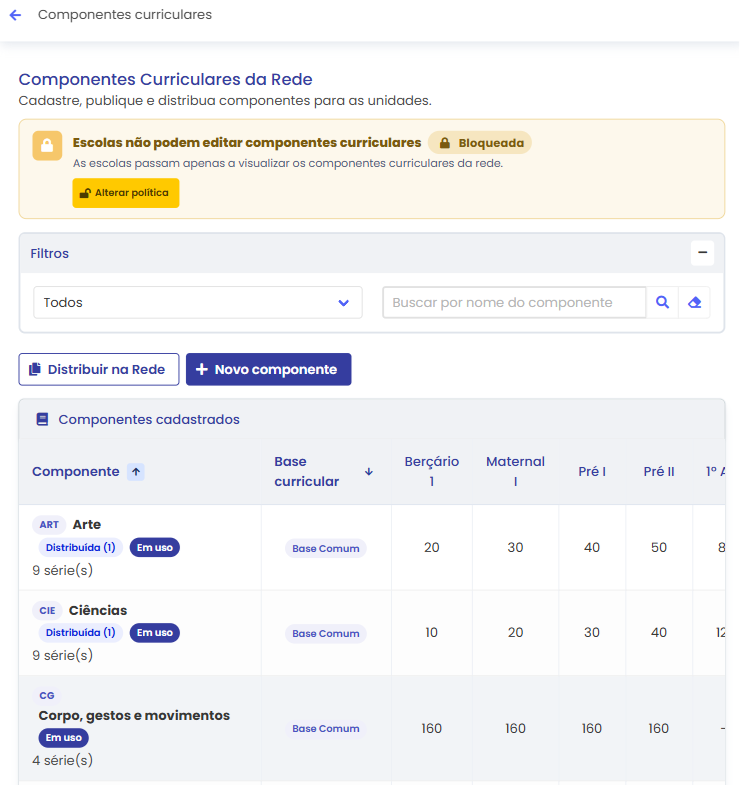This screenshot has height=785, width=740.
Task: Click Em uso badge in Ciências row
Action: (155, 633)
